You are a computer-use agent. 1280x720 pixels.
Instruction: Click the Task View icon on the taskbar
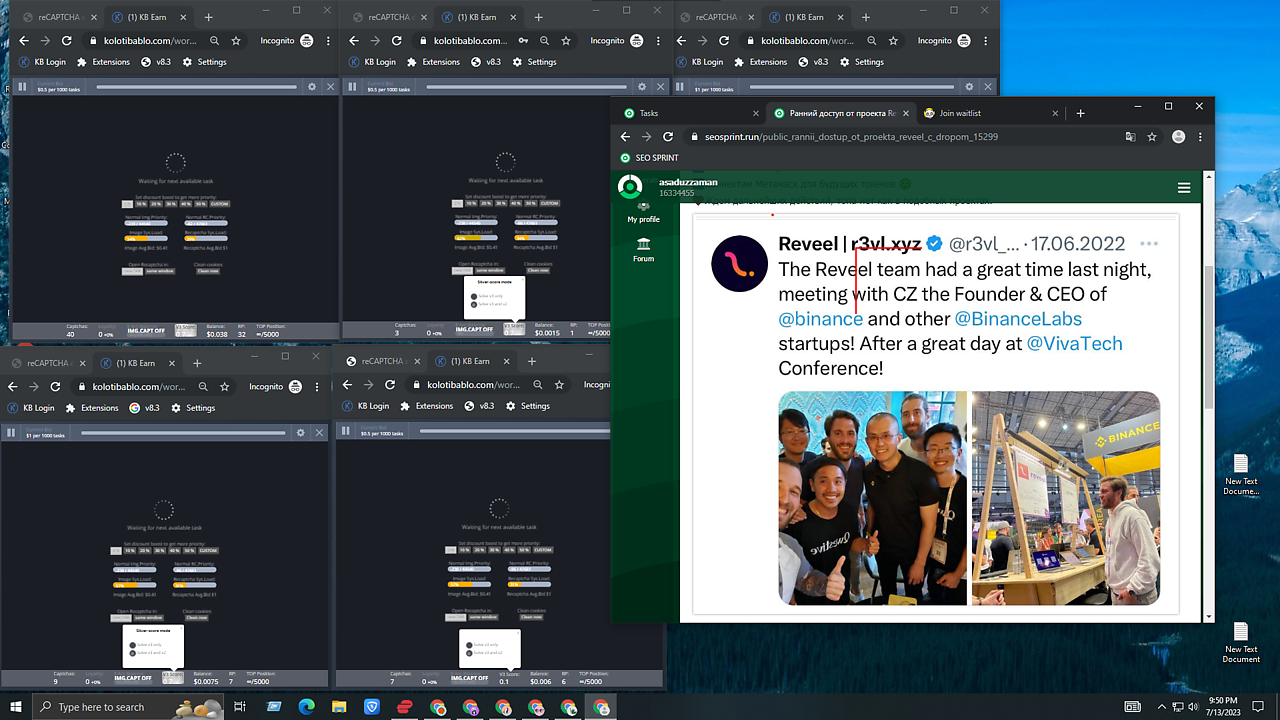(240, 707)
